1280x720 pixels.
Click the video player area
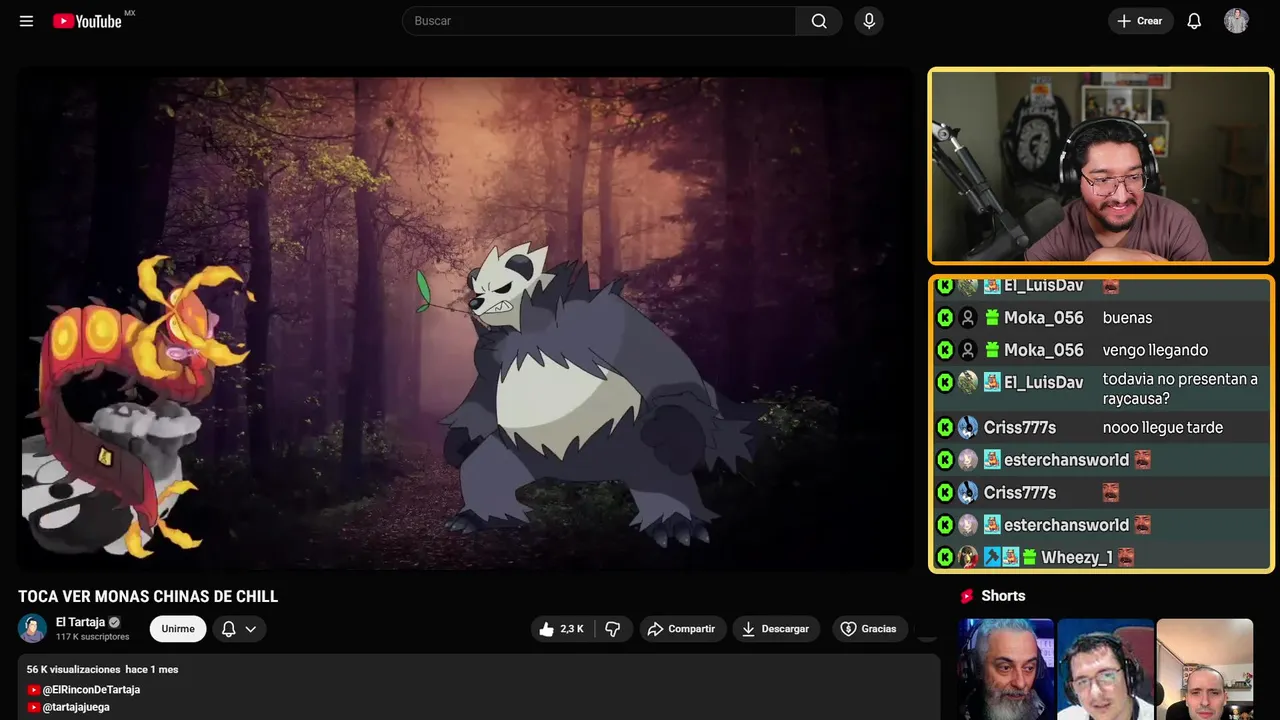pyautogui.click(x=465, y=320)
